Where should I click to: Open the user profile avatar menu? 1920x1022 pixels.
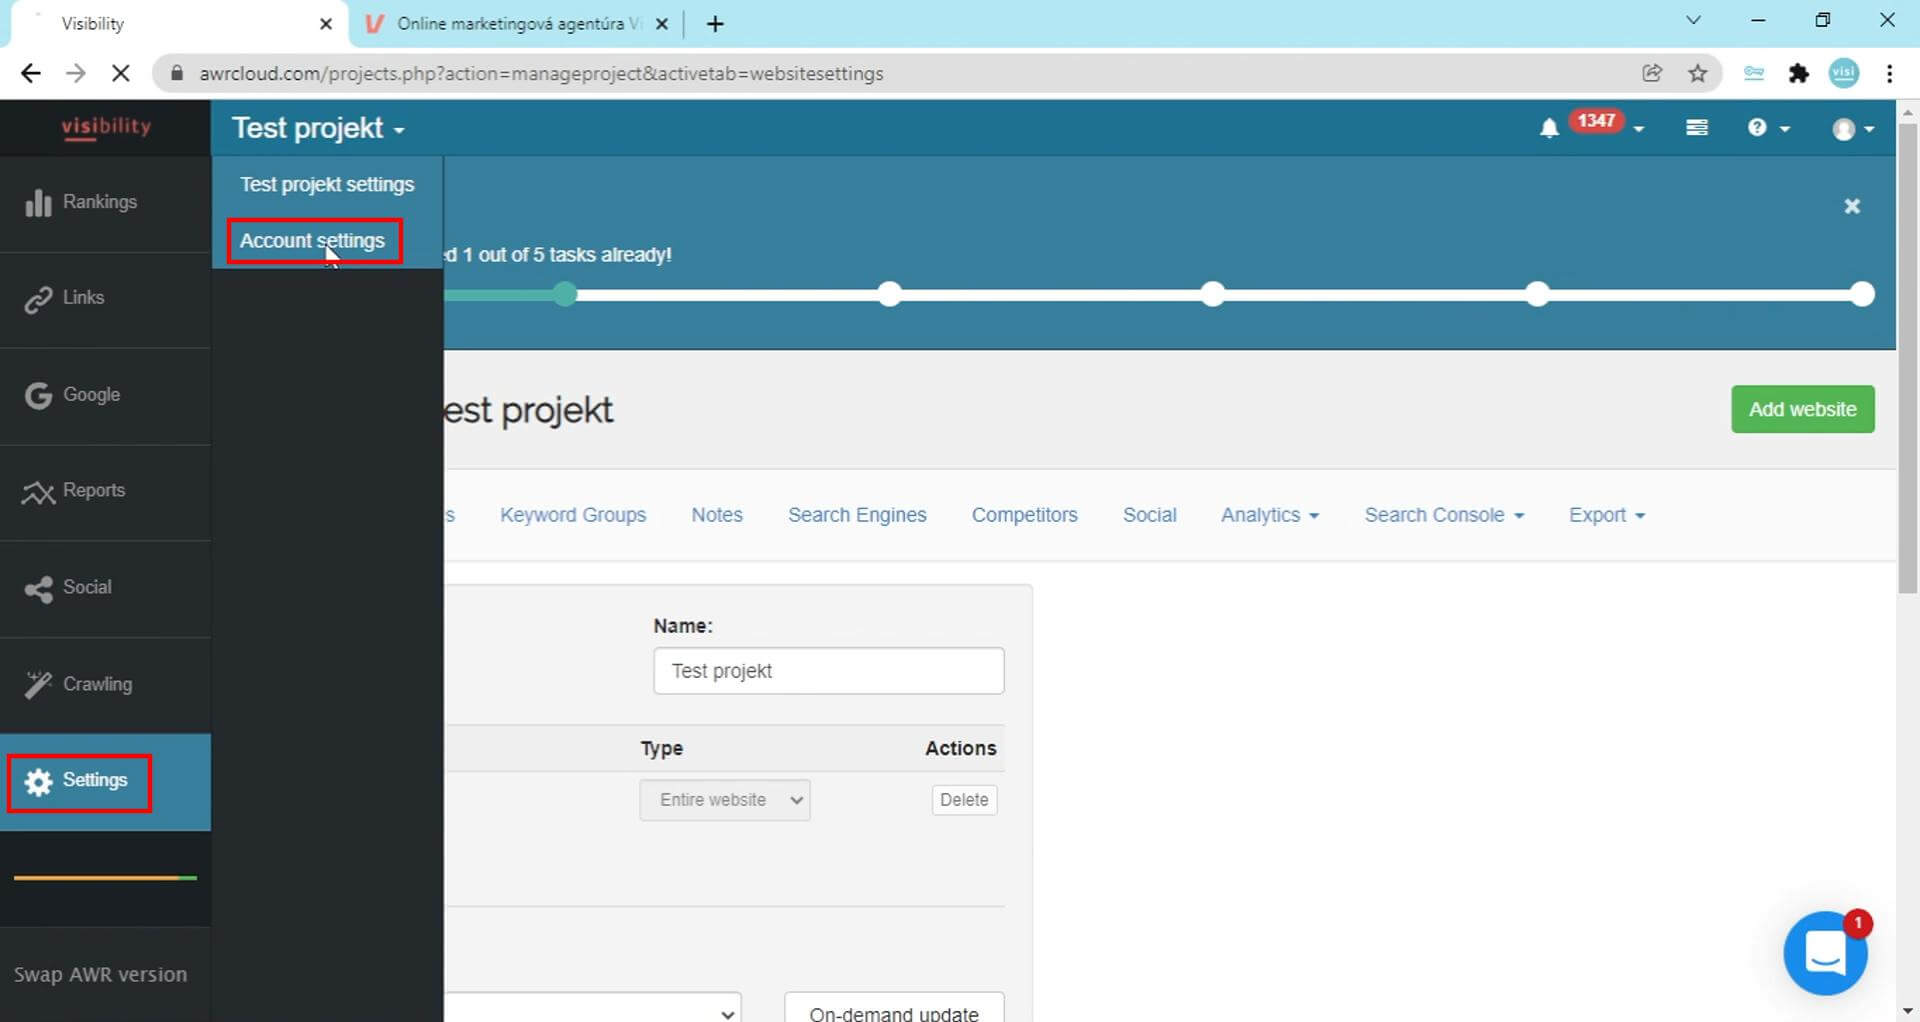coord(1852,129)
